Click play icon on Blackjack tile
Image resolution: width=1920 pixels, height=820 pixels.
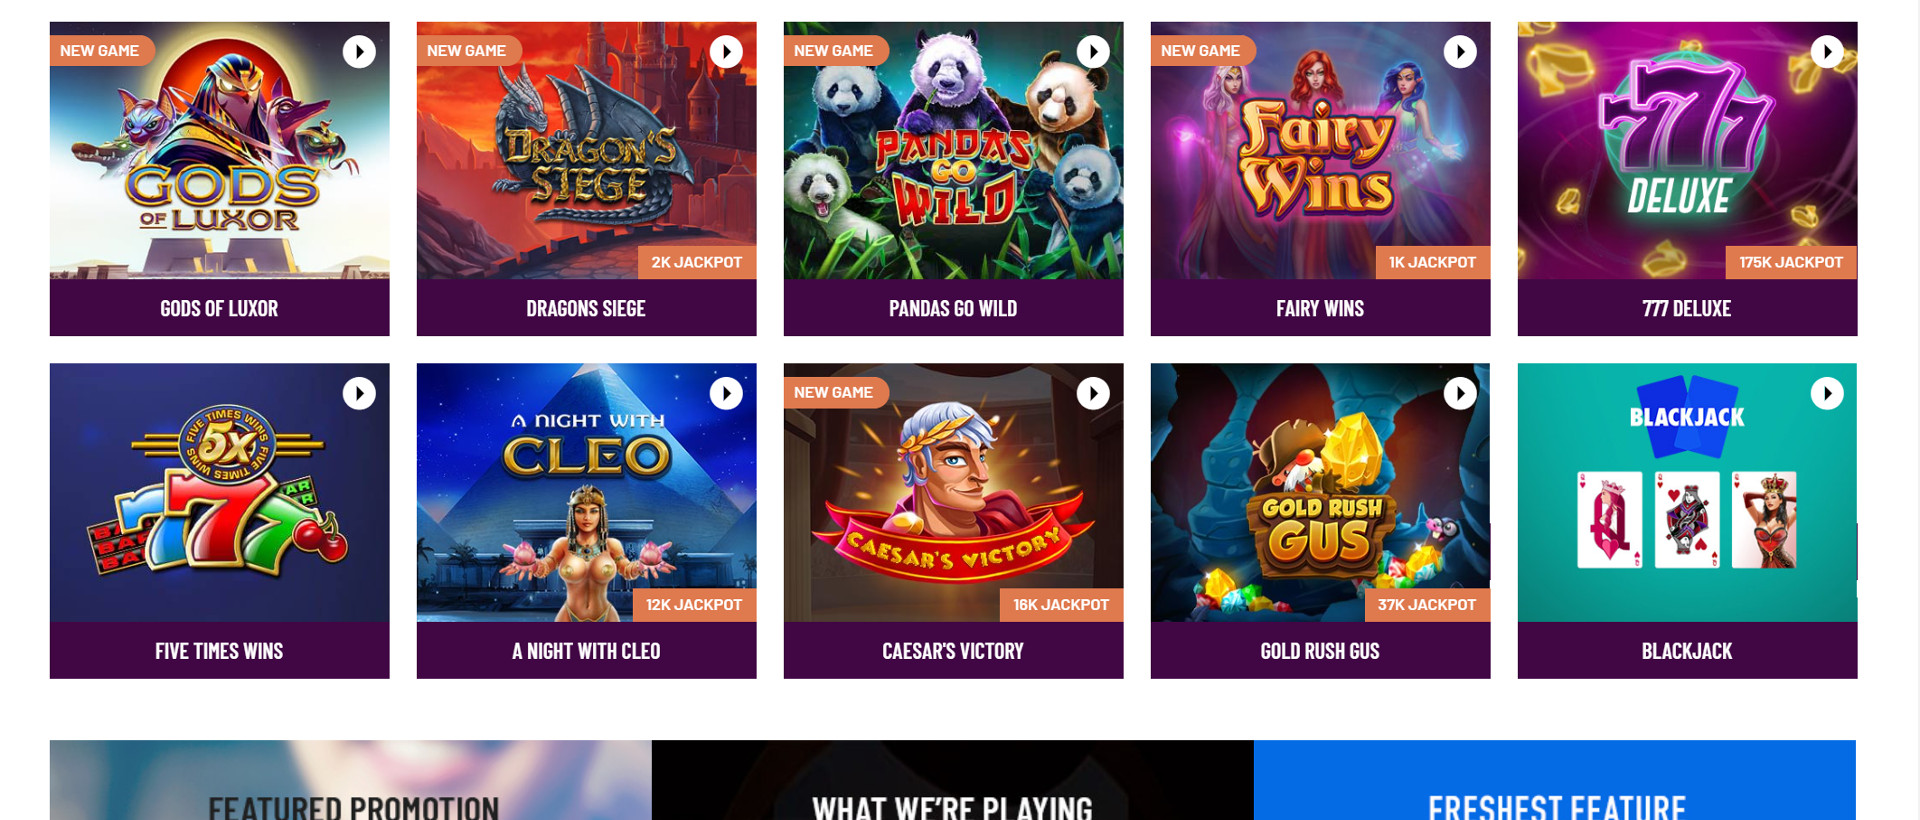[x=1827, y=394]
